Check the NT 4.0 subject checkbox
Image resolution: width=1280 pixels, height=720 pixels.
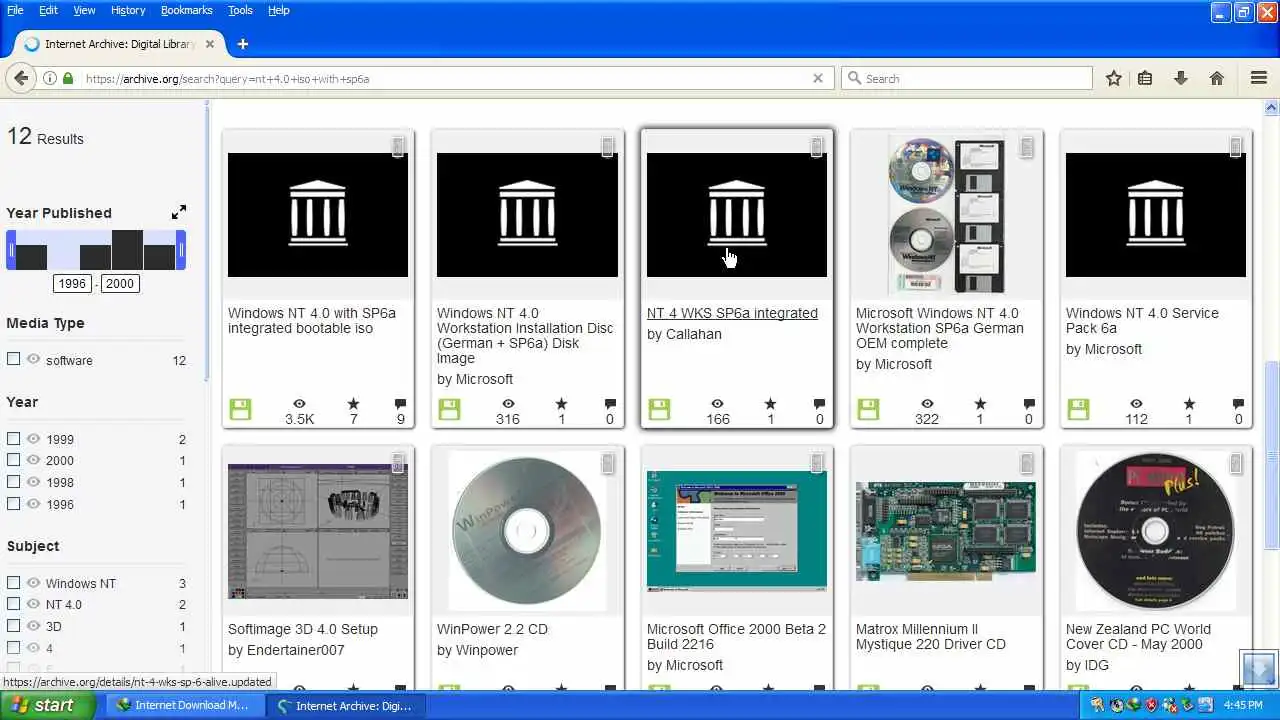coord(13,604)
